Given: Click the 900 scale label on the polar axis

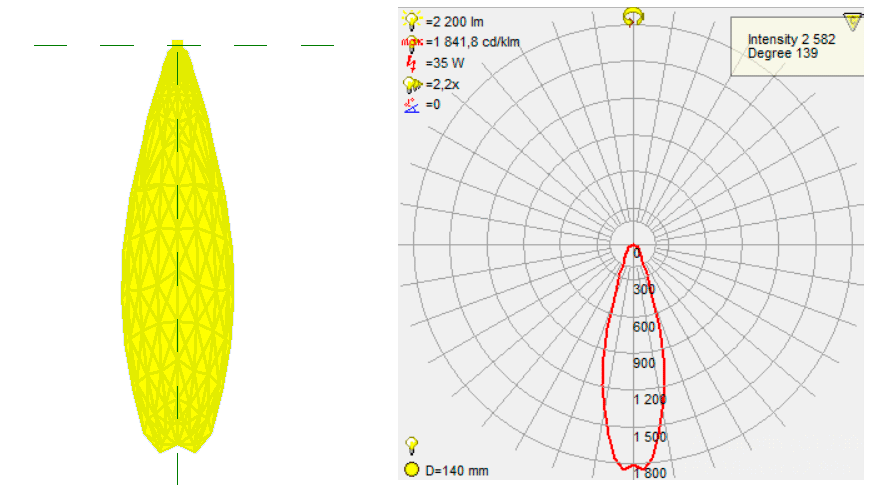Looking at the screenshot, I should tap(644, 363).
